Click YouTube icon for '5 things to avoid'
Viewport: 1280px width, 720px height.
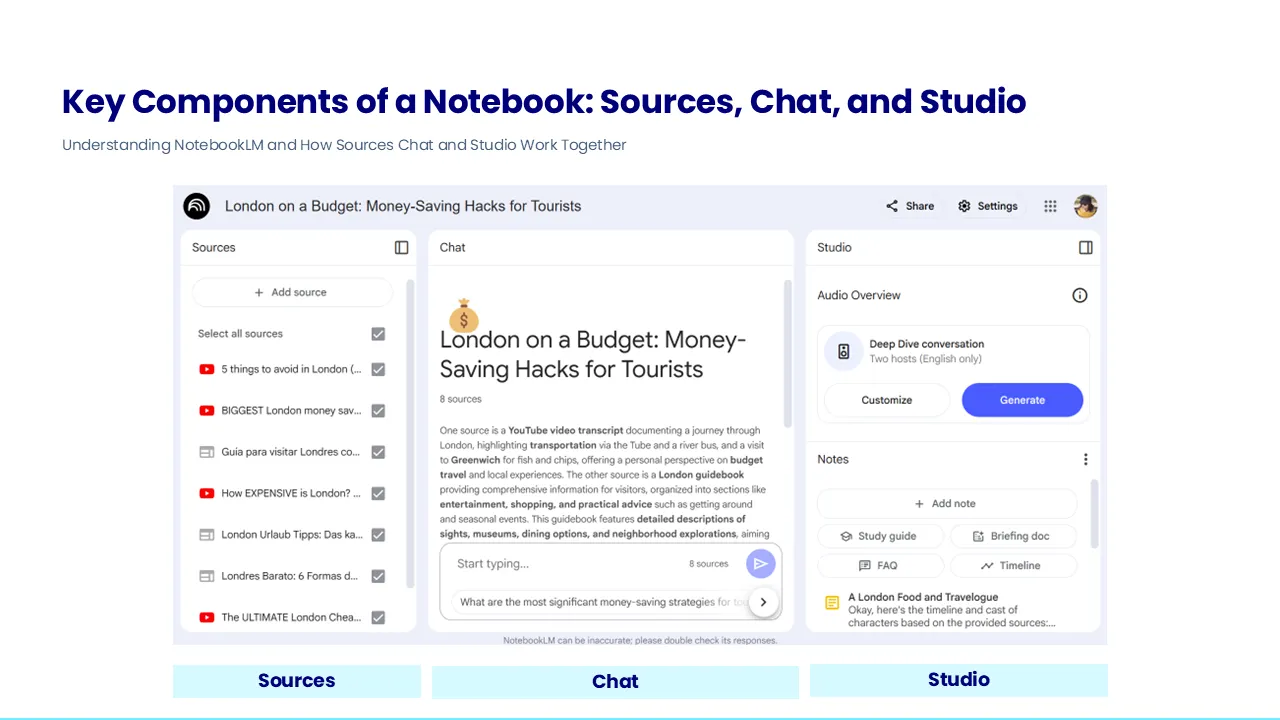207,369
